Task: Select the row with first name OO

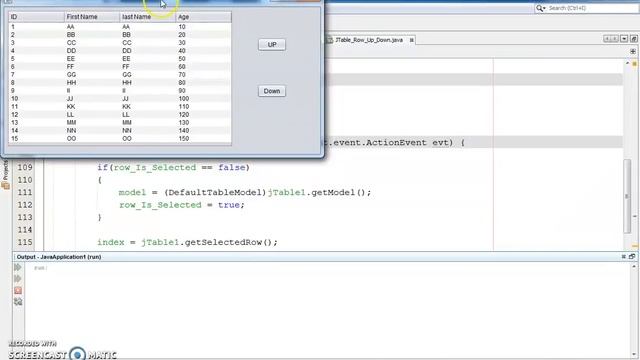Action: [x=120, y=138]
